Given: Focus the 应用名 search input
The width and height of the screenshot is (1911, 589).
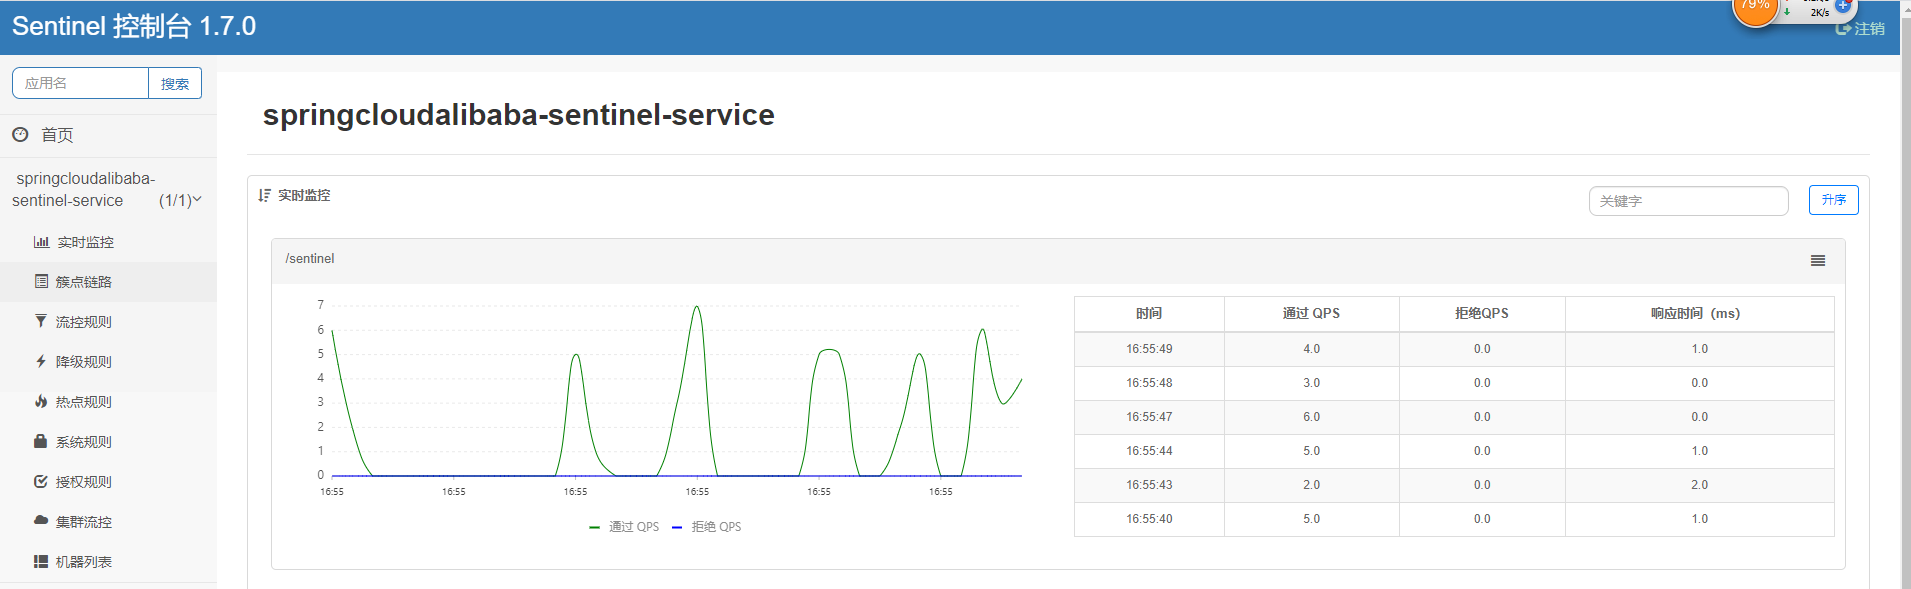Looking at the screenshot, I should [80, 83].
